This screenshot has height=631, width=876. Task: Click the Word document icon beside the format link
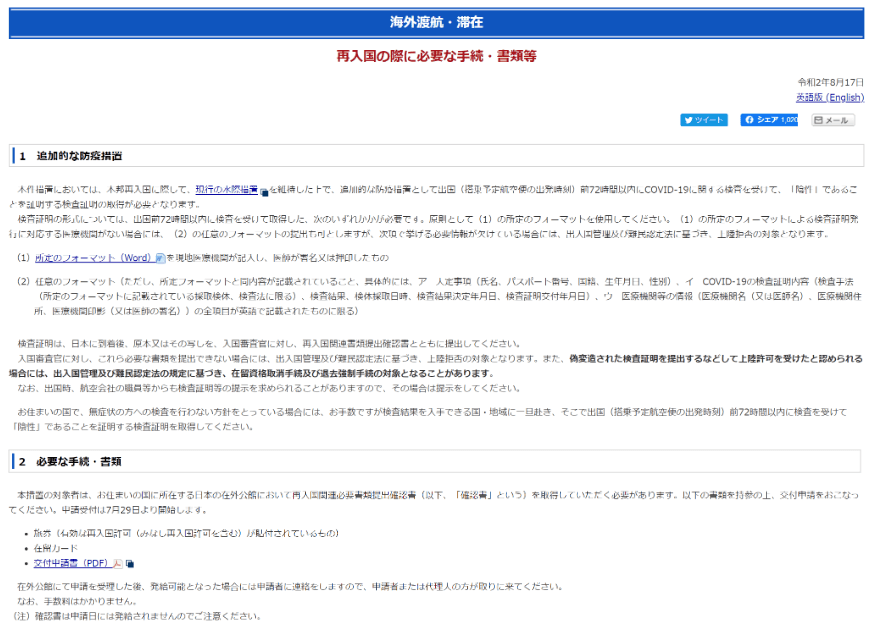point(160,258)
